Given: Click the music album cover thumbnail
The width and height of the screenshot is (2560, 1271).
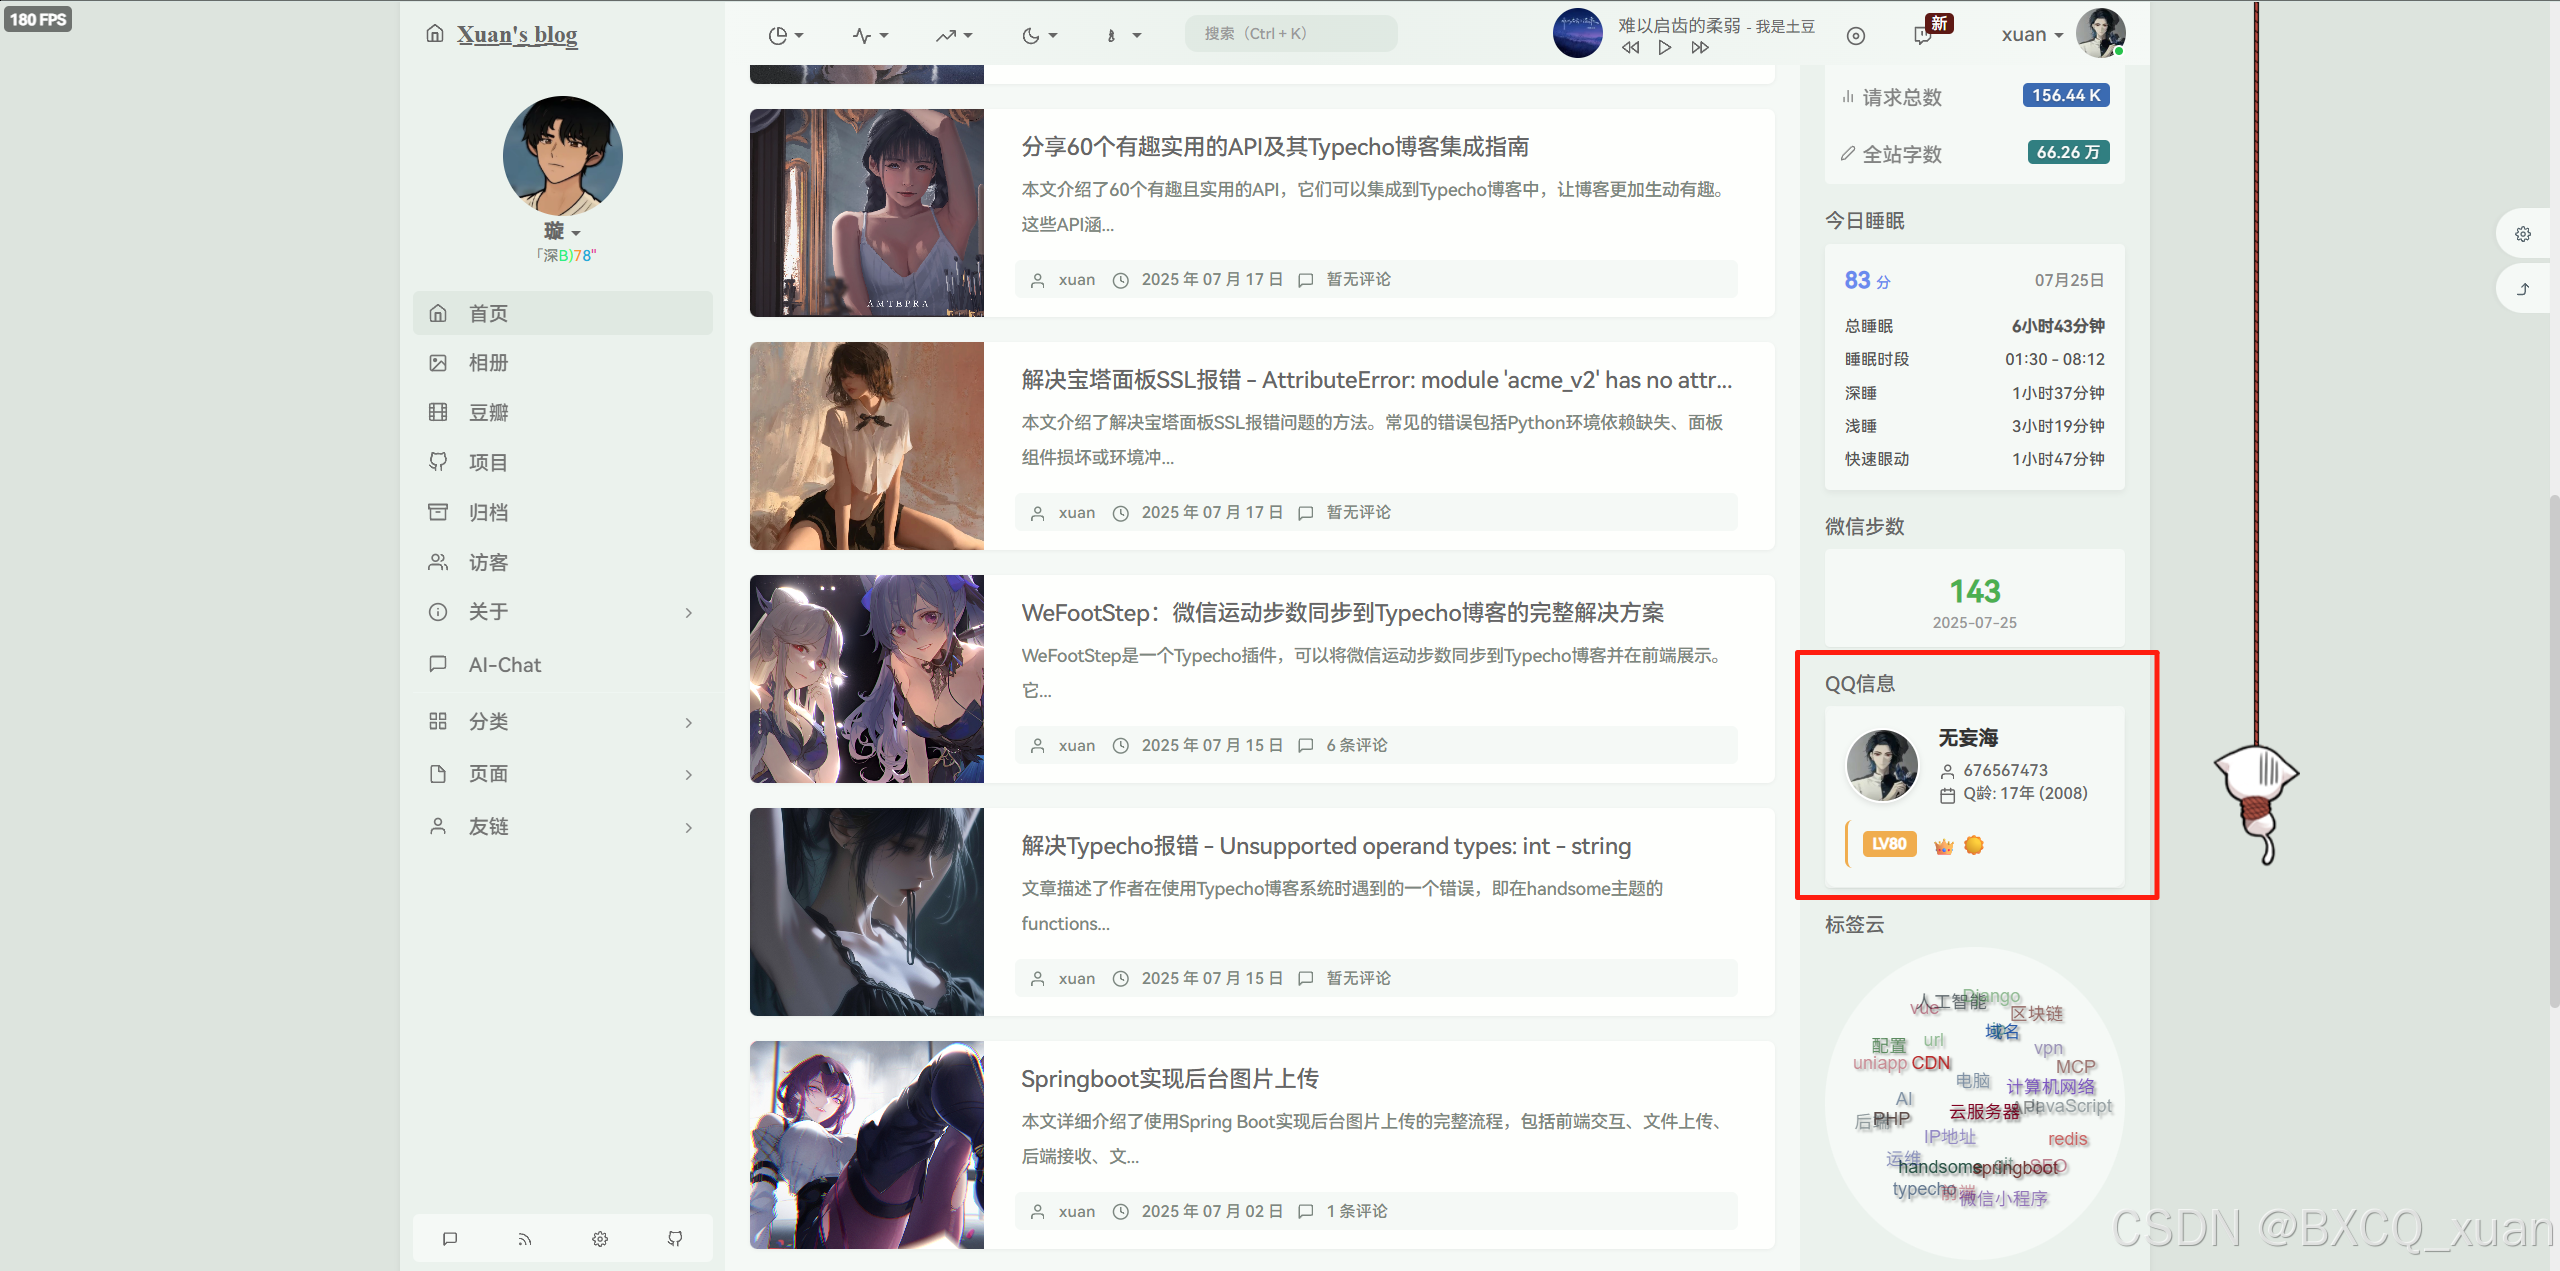Looking at the screenshot, I should coord(1578,33).
